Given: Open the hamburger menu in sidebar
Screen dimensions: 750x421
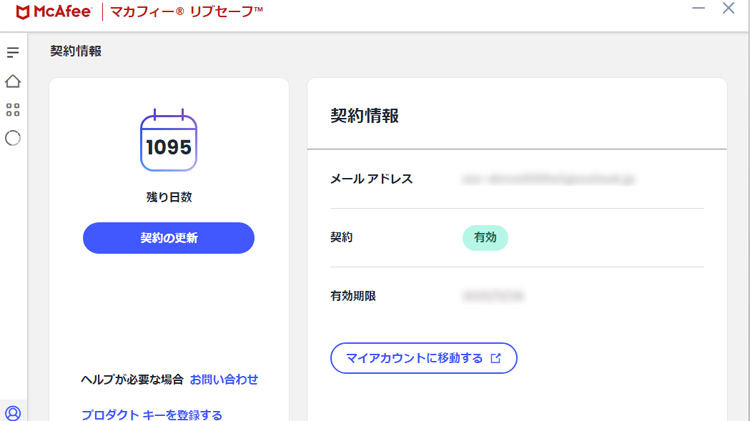Looking at the screenshot, I should point(13,52).
